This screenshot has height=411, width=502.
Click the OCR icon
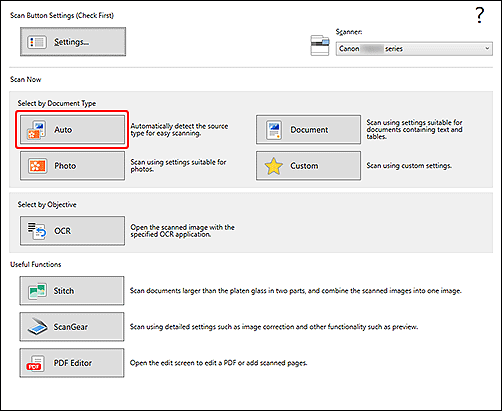coord(37,231)
